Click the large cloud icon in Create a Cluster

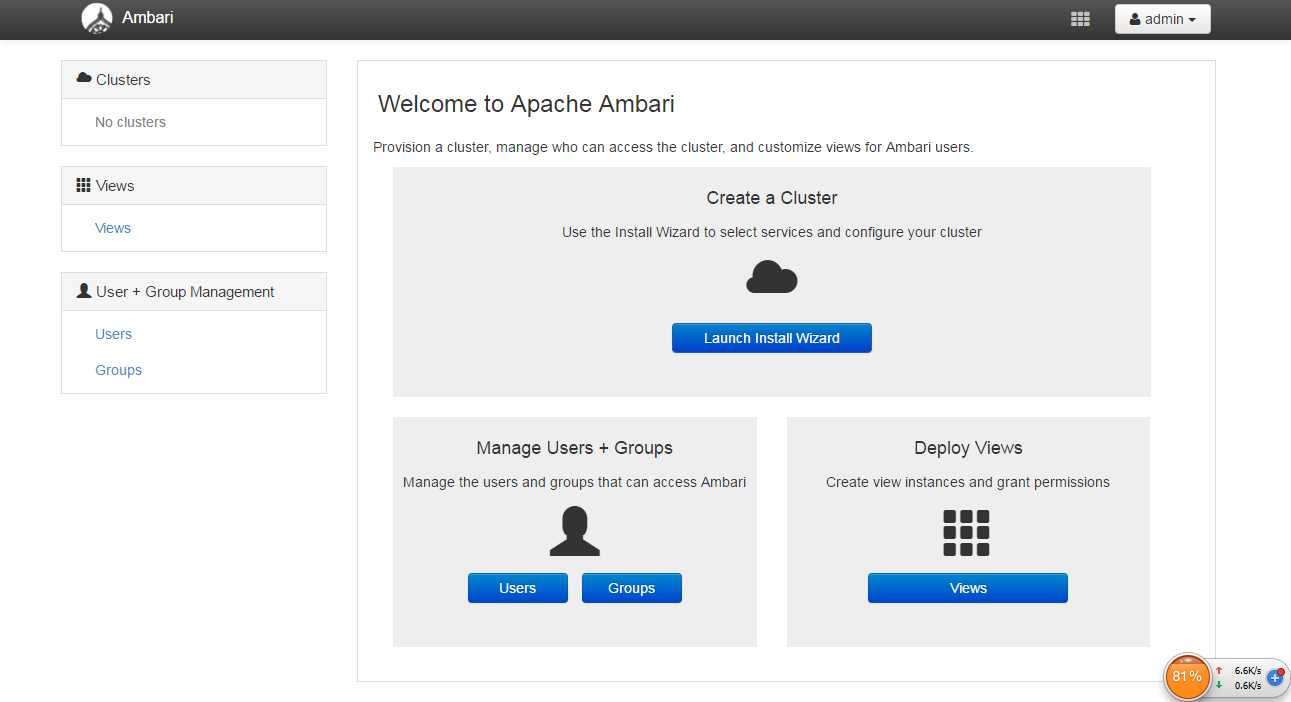click(772, 277)
